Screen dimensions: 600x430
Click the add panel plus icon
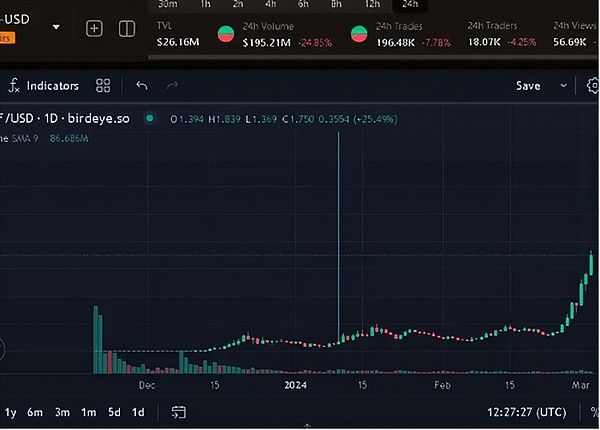click(x=94, y=28)
